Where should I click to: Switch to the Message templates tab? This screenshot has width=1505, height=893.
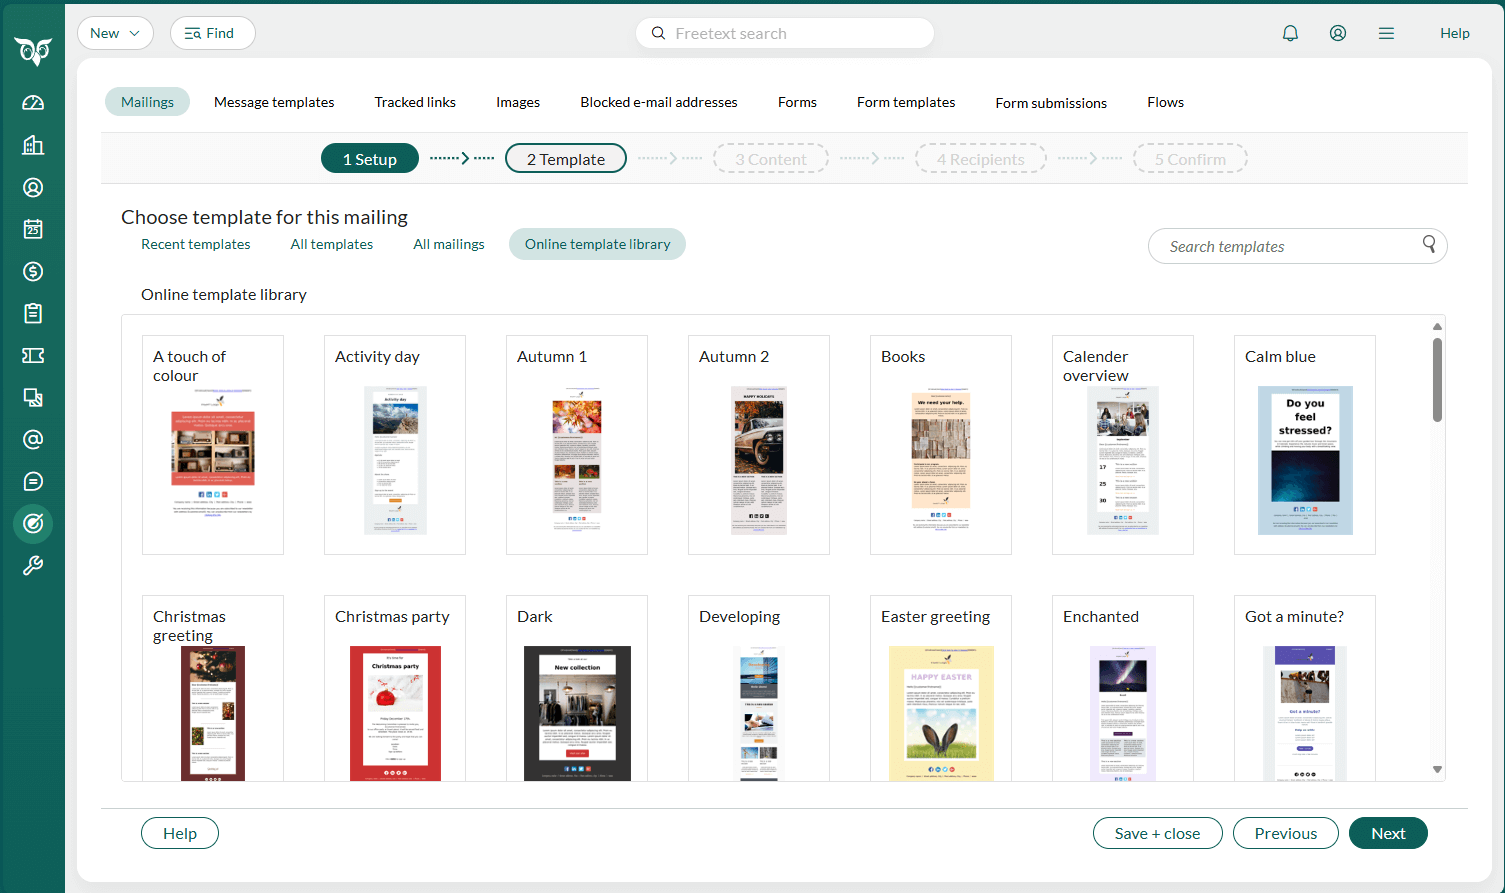pyautogui.click(x=274, y=102)
